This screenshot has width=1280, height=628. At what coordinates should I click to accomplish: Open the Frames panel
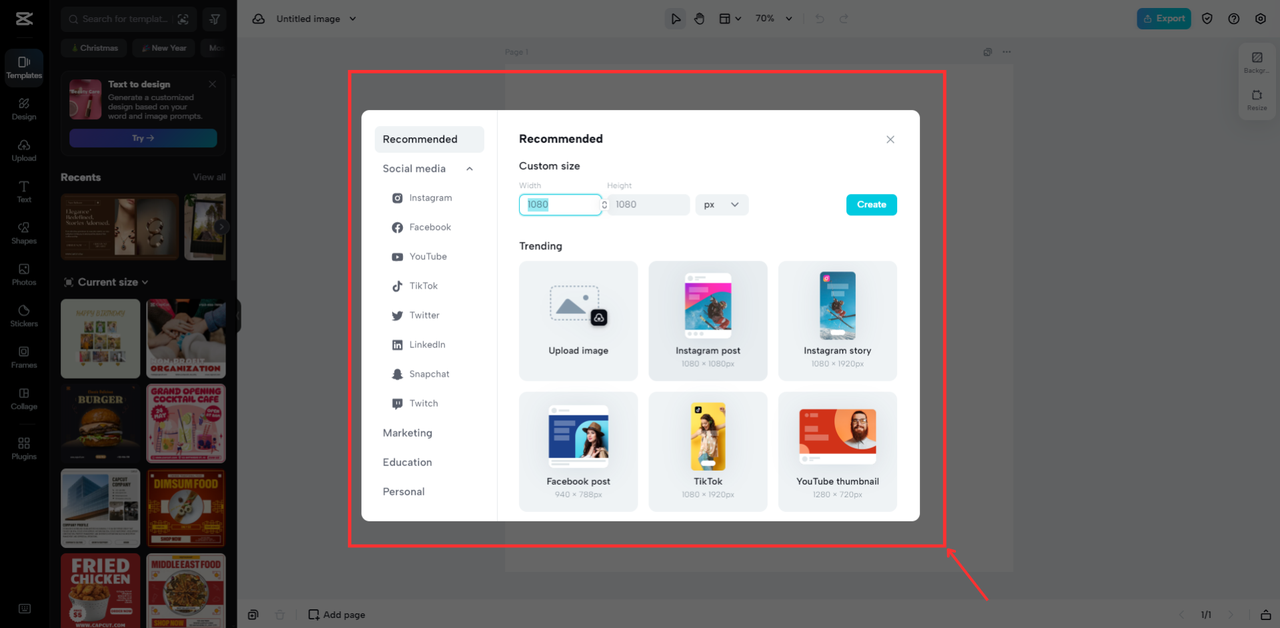click(24, 357)
